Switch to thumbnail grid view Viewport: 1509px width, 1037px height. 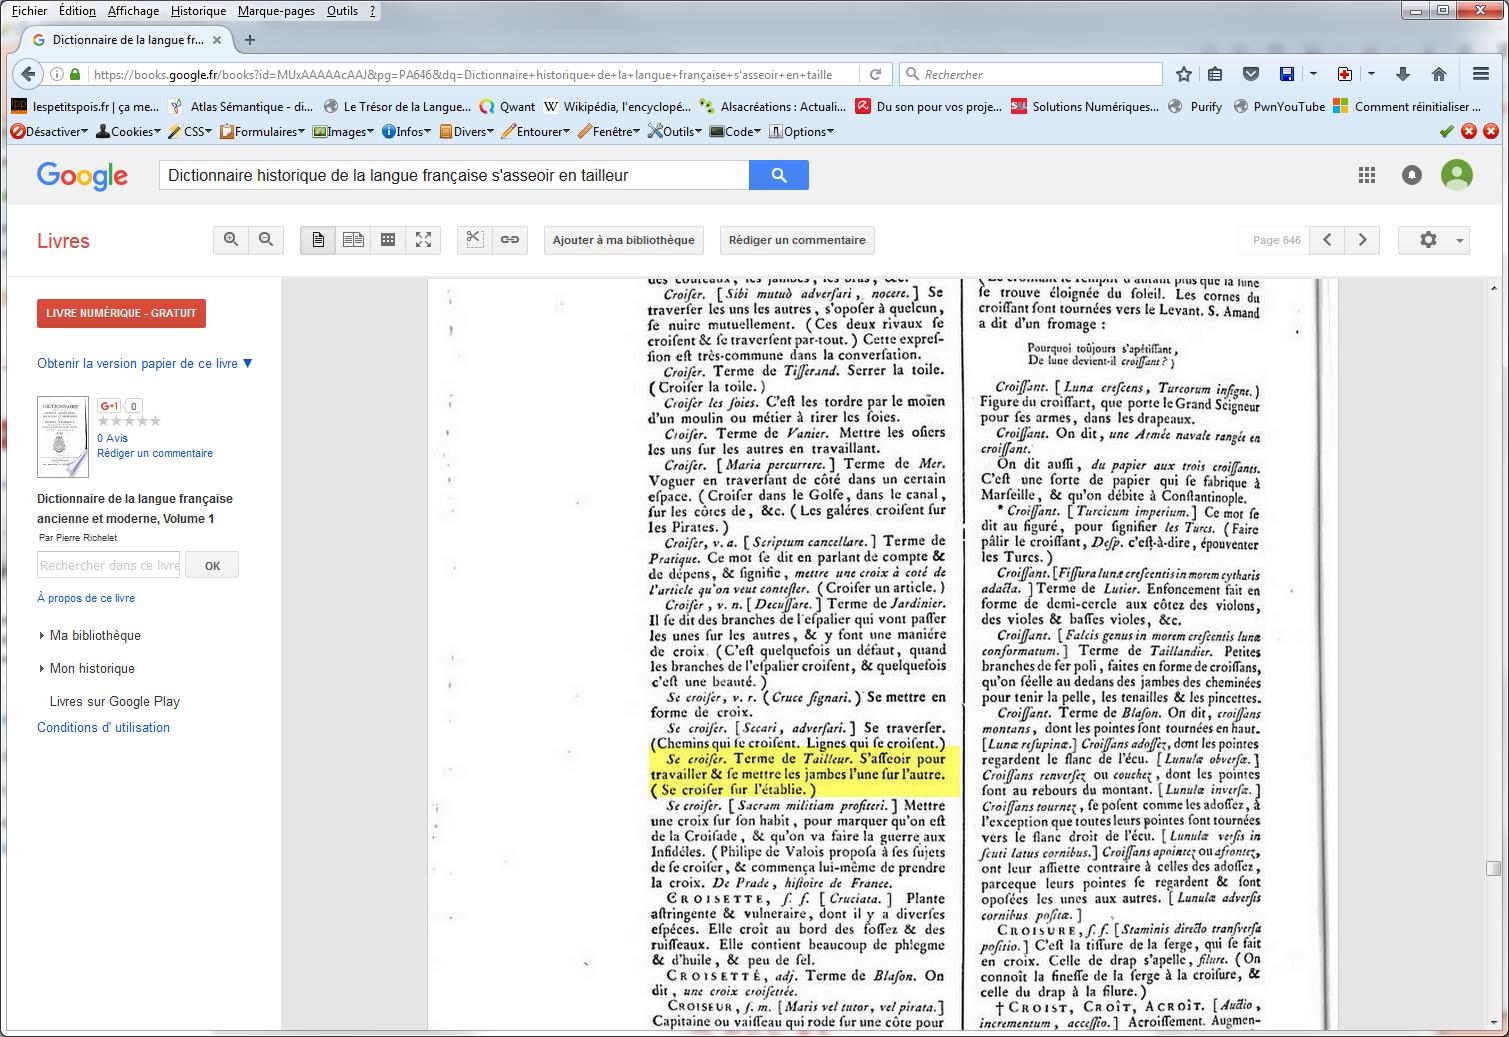tap(388, 240)
